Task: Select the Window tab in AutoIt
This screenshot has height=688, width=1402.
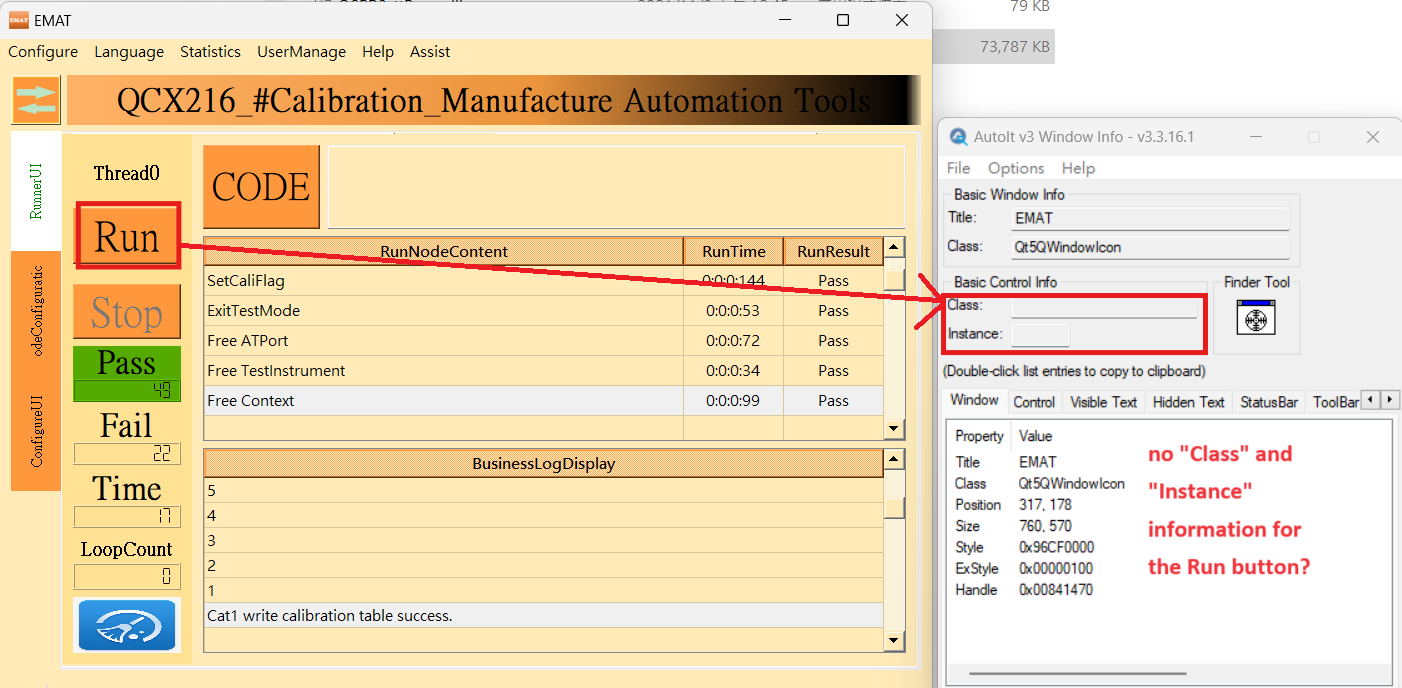Action: pos(974,400)
